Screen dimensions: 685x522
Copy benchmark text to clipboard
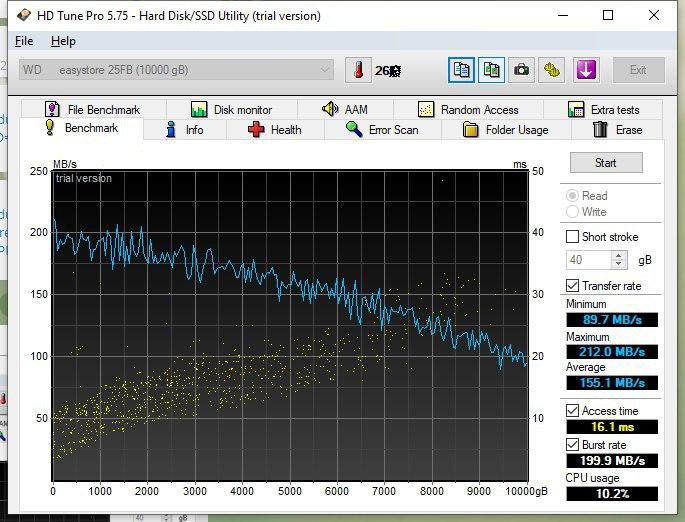pos(461,70)
